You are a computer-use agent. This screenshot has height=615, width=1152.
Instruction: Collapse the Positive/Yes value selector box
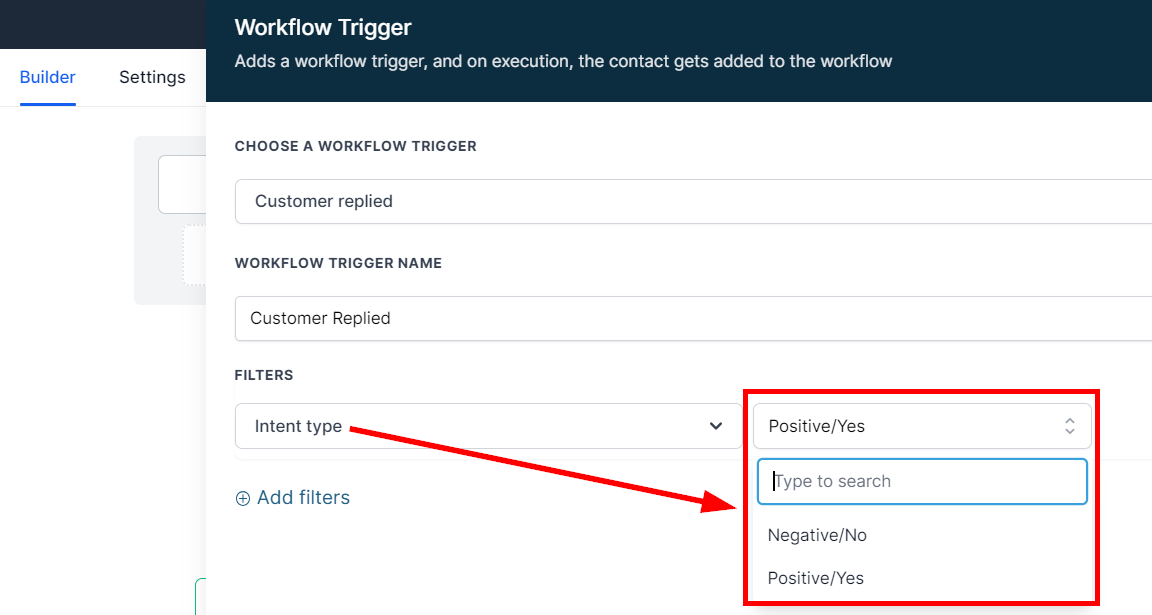click(x=920, y=426)
